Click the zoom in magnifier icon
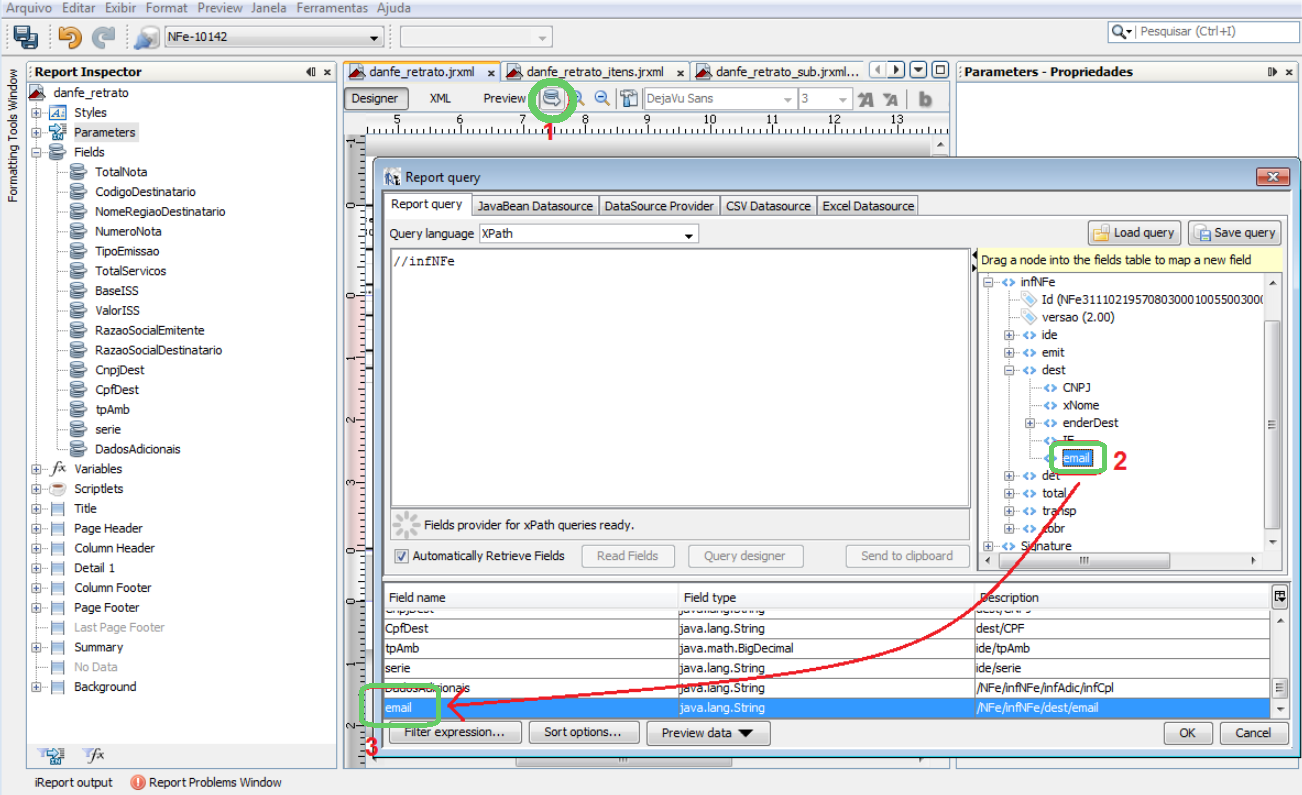 [x=577, y=98]
